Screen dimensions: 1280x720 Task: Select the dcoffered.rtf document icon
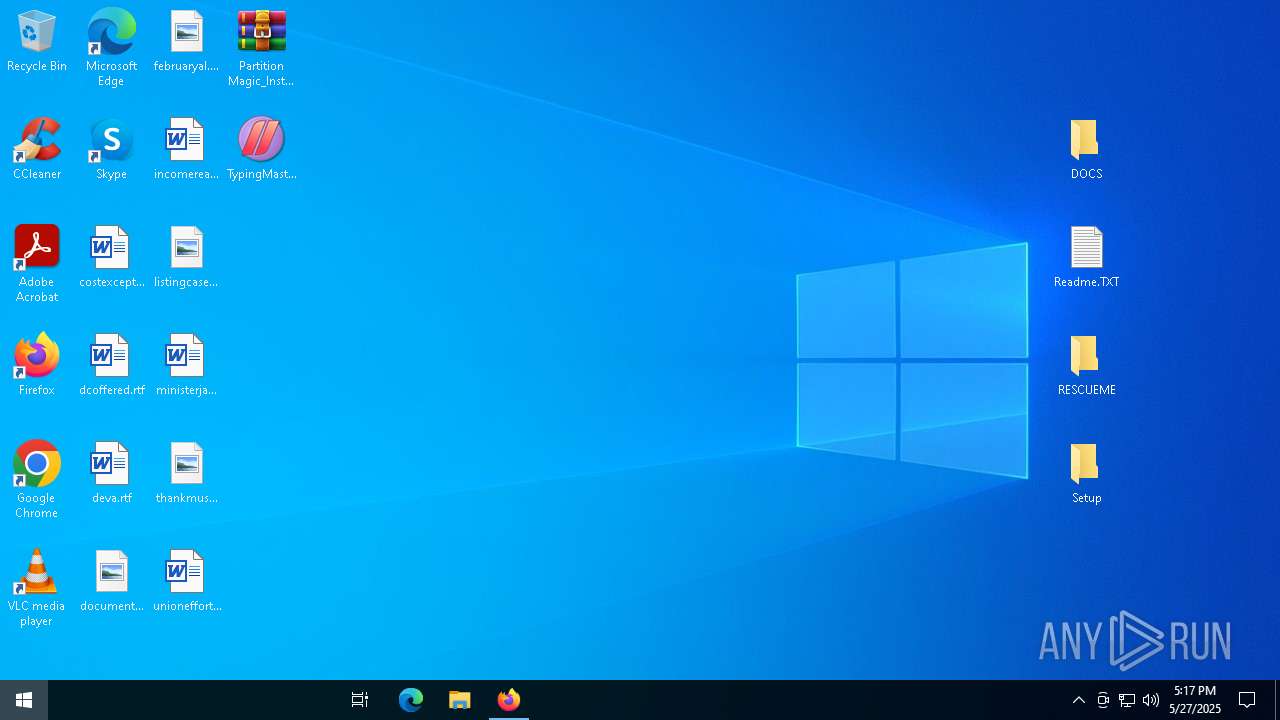111,366
